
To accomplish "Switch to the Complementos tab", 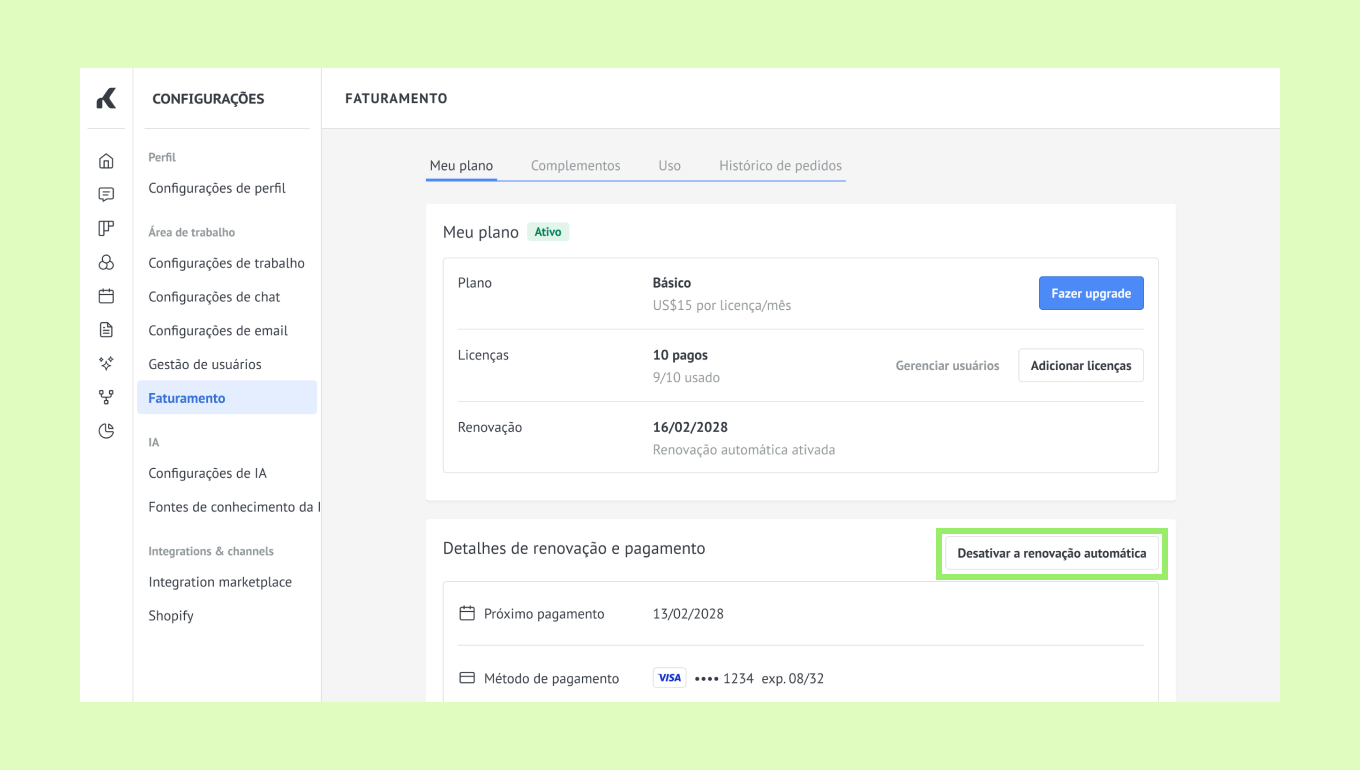I will (576, 165).
